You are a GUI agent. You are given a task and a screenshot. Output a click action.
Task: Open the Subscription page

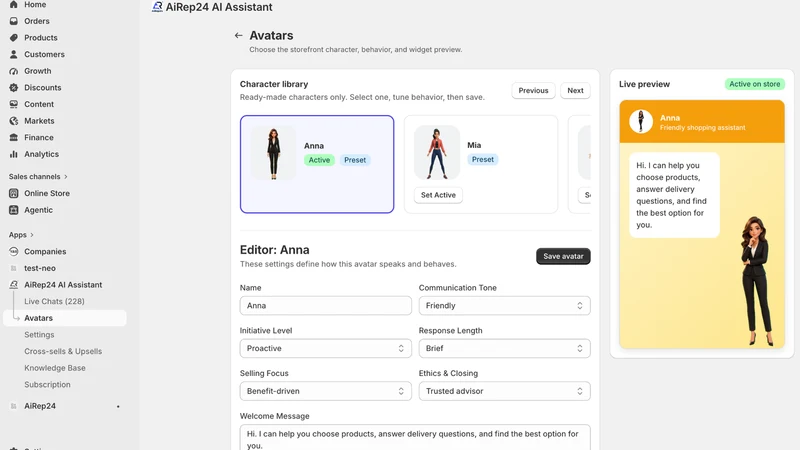coord(47,385)
